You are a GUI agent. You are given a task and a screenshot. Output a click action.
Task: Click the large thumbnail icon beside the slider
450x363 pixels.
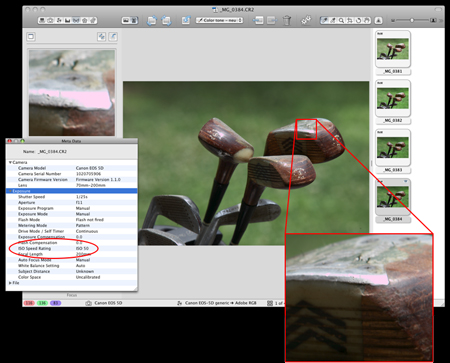[x=433, y=20]
